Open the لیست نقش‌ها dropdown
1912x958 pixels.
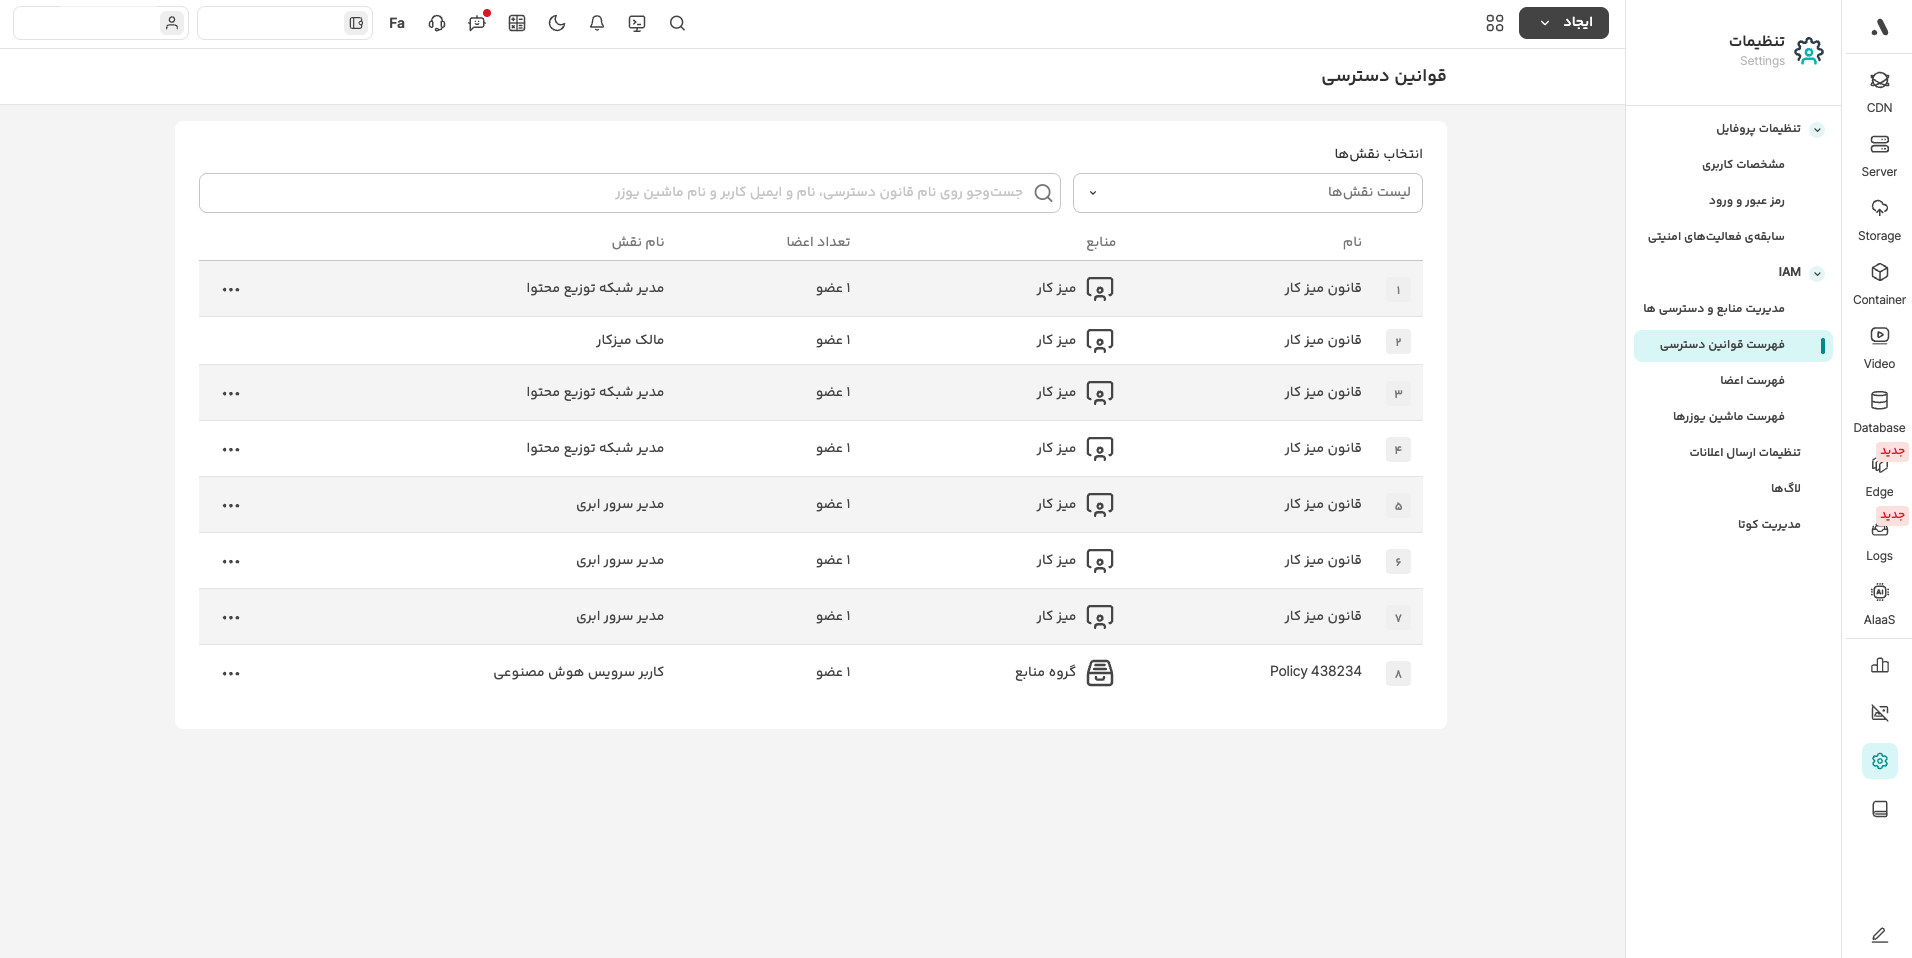pyautogui.click(x=1247, y=192)
